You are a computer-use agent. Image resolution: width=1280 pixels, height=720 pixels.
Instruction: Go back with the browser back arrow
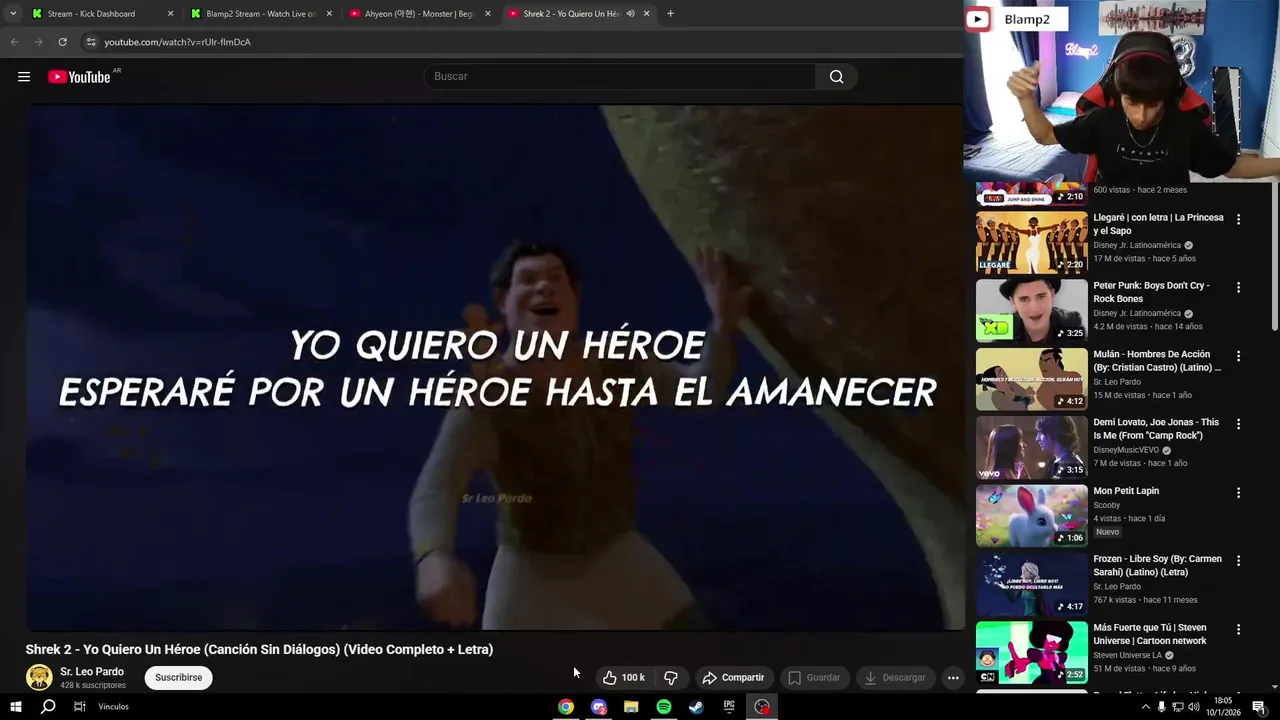click(x=14, y=42)
